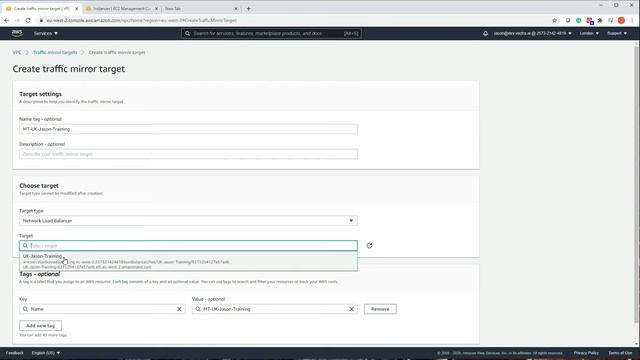Clear the tag Value field
Screen dimensions: 640x360
pyautogui.click(x=351, y=309)
